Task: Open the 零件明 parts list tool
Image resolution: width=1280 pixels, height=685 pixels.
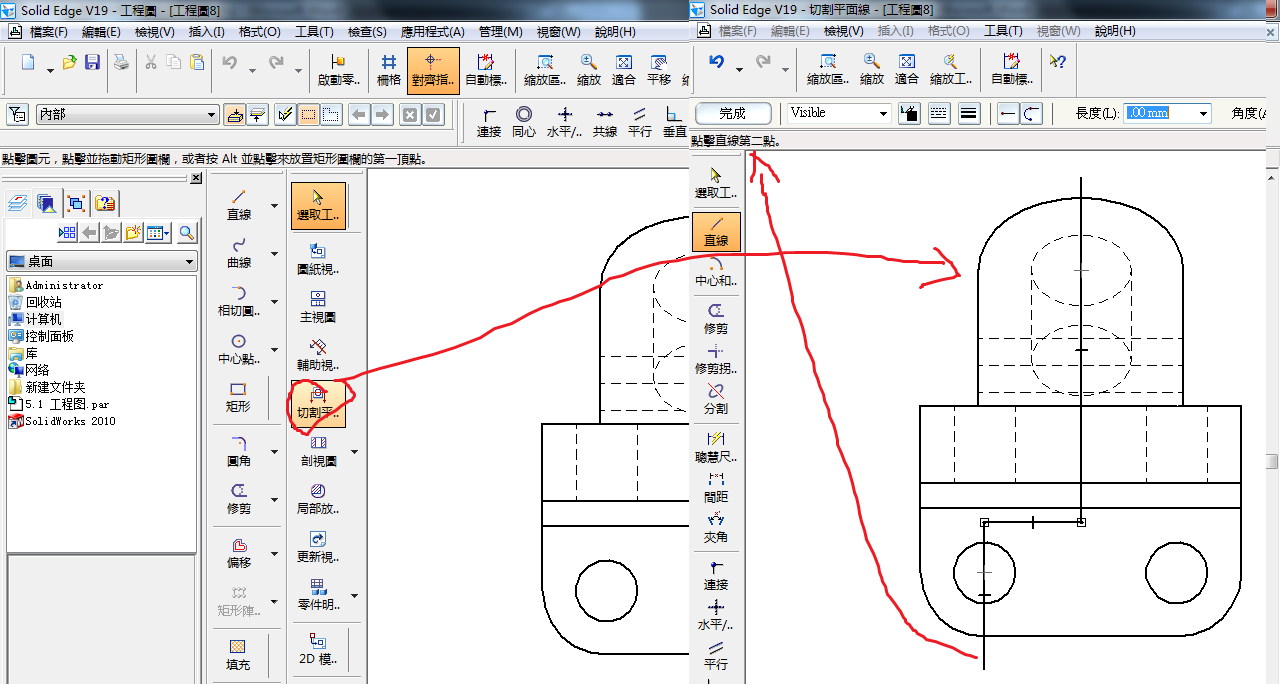Action: [x=318, y=595]
